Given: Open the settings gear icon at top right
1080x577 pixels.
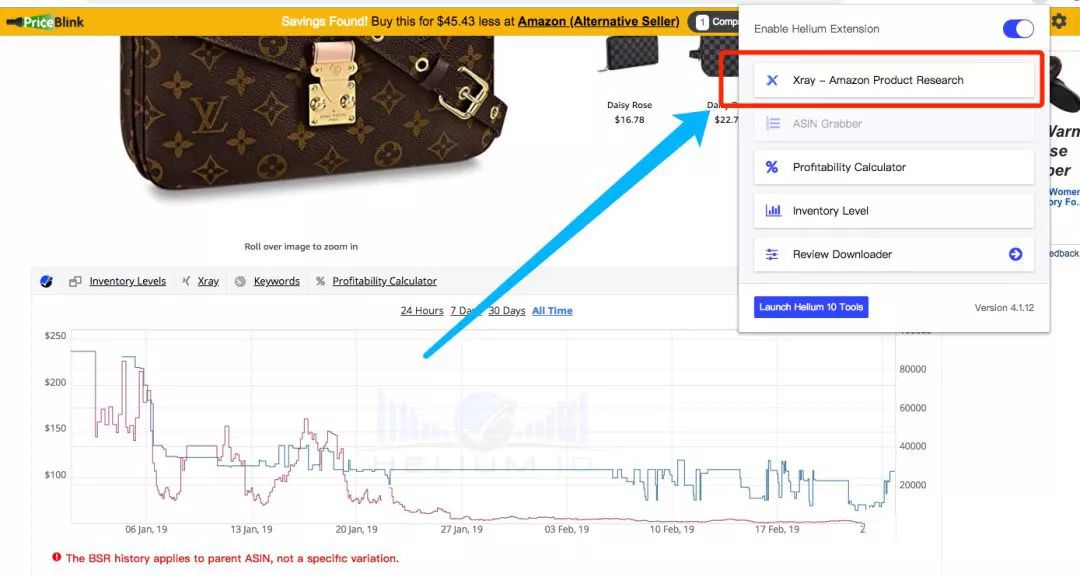Looking at the screenshot, I should click(1059, 21).
